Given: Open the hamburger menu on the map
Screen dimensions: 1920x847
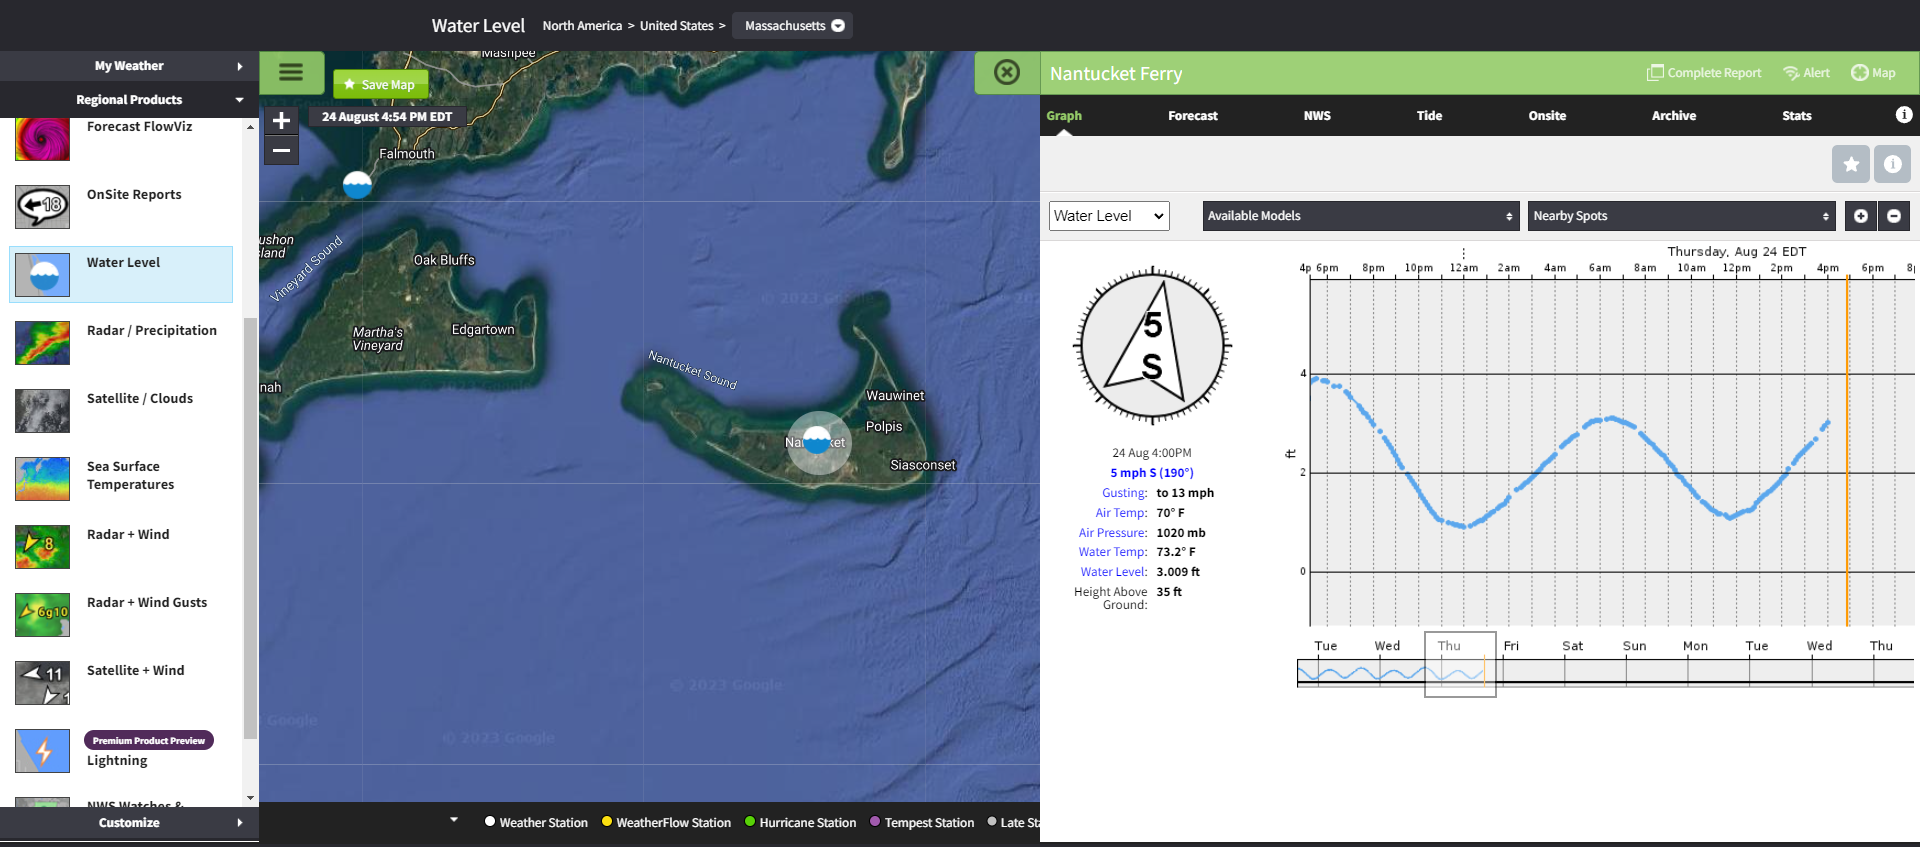Looking at the screenshot, I should [x=291, y=72].
